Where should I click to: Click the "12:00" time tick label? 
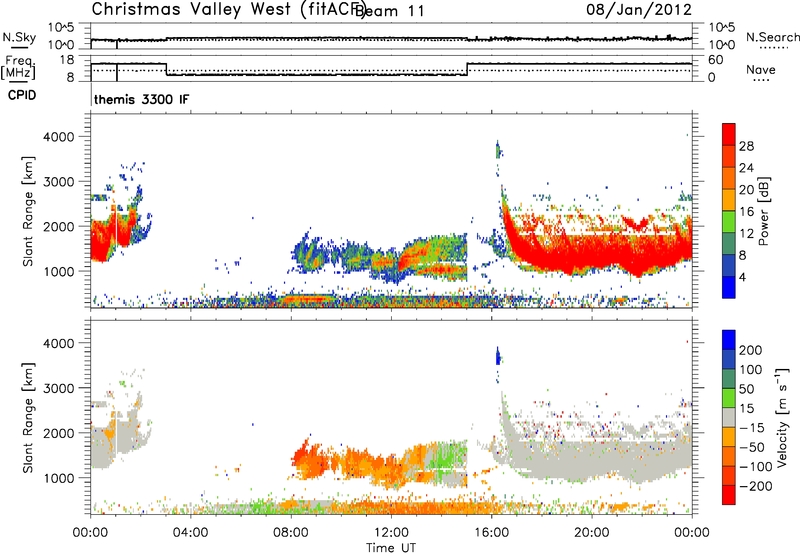[x=391, y=533]
